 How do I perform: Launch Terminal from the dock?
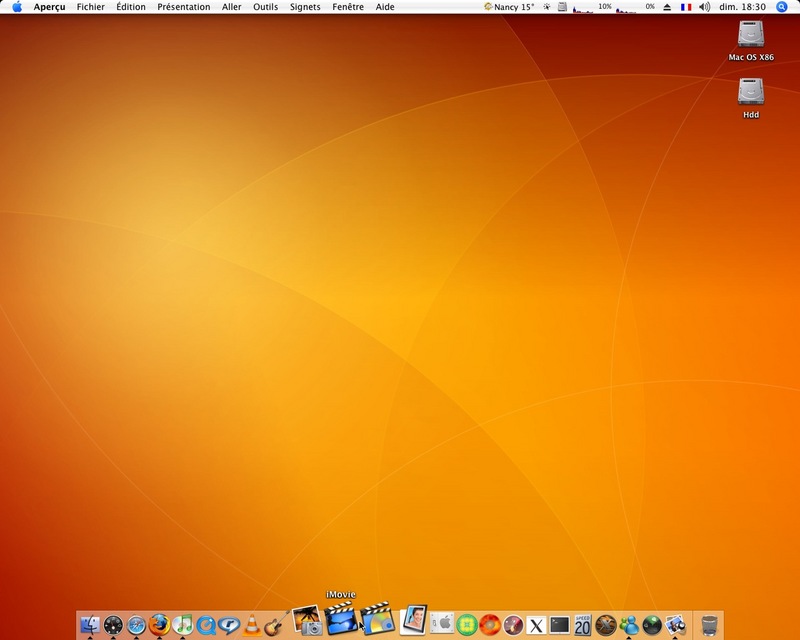pos(559,625)
